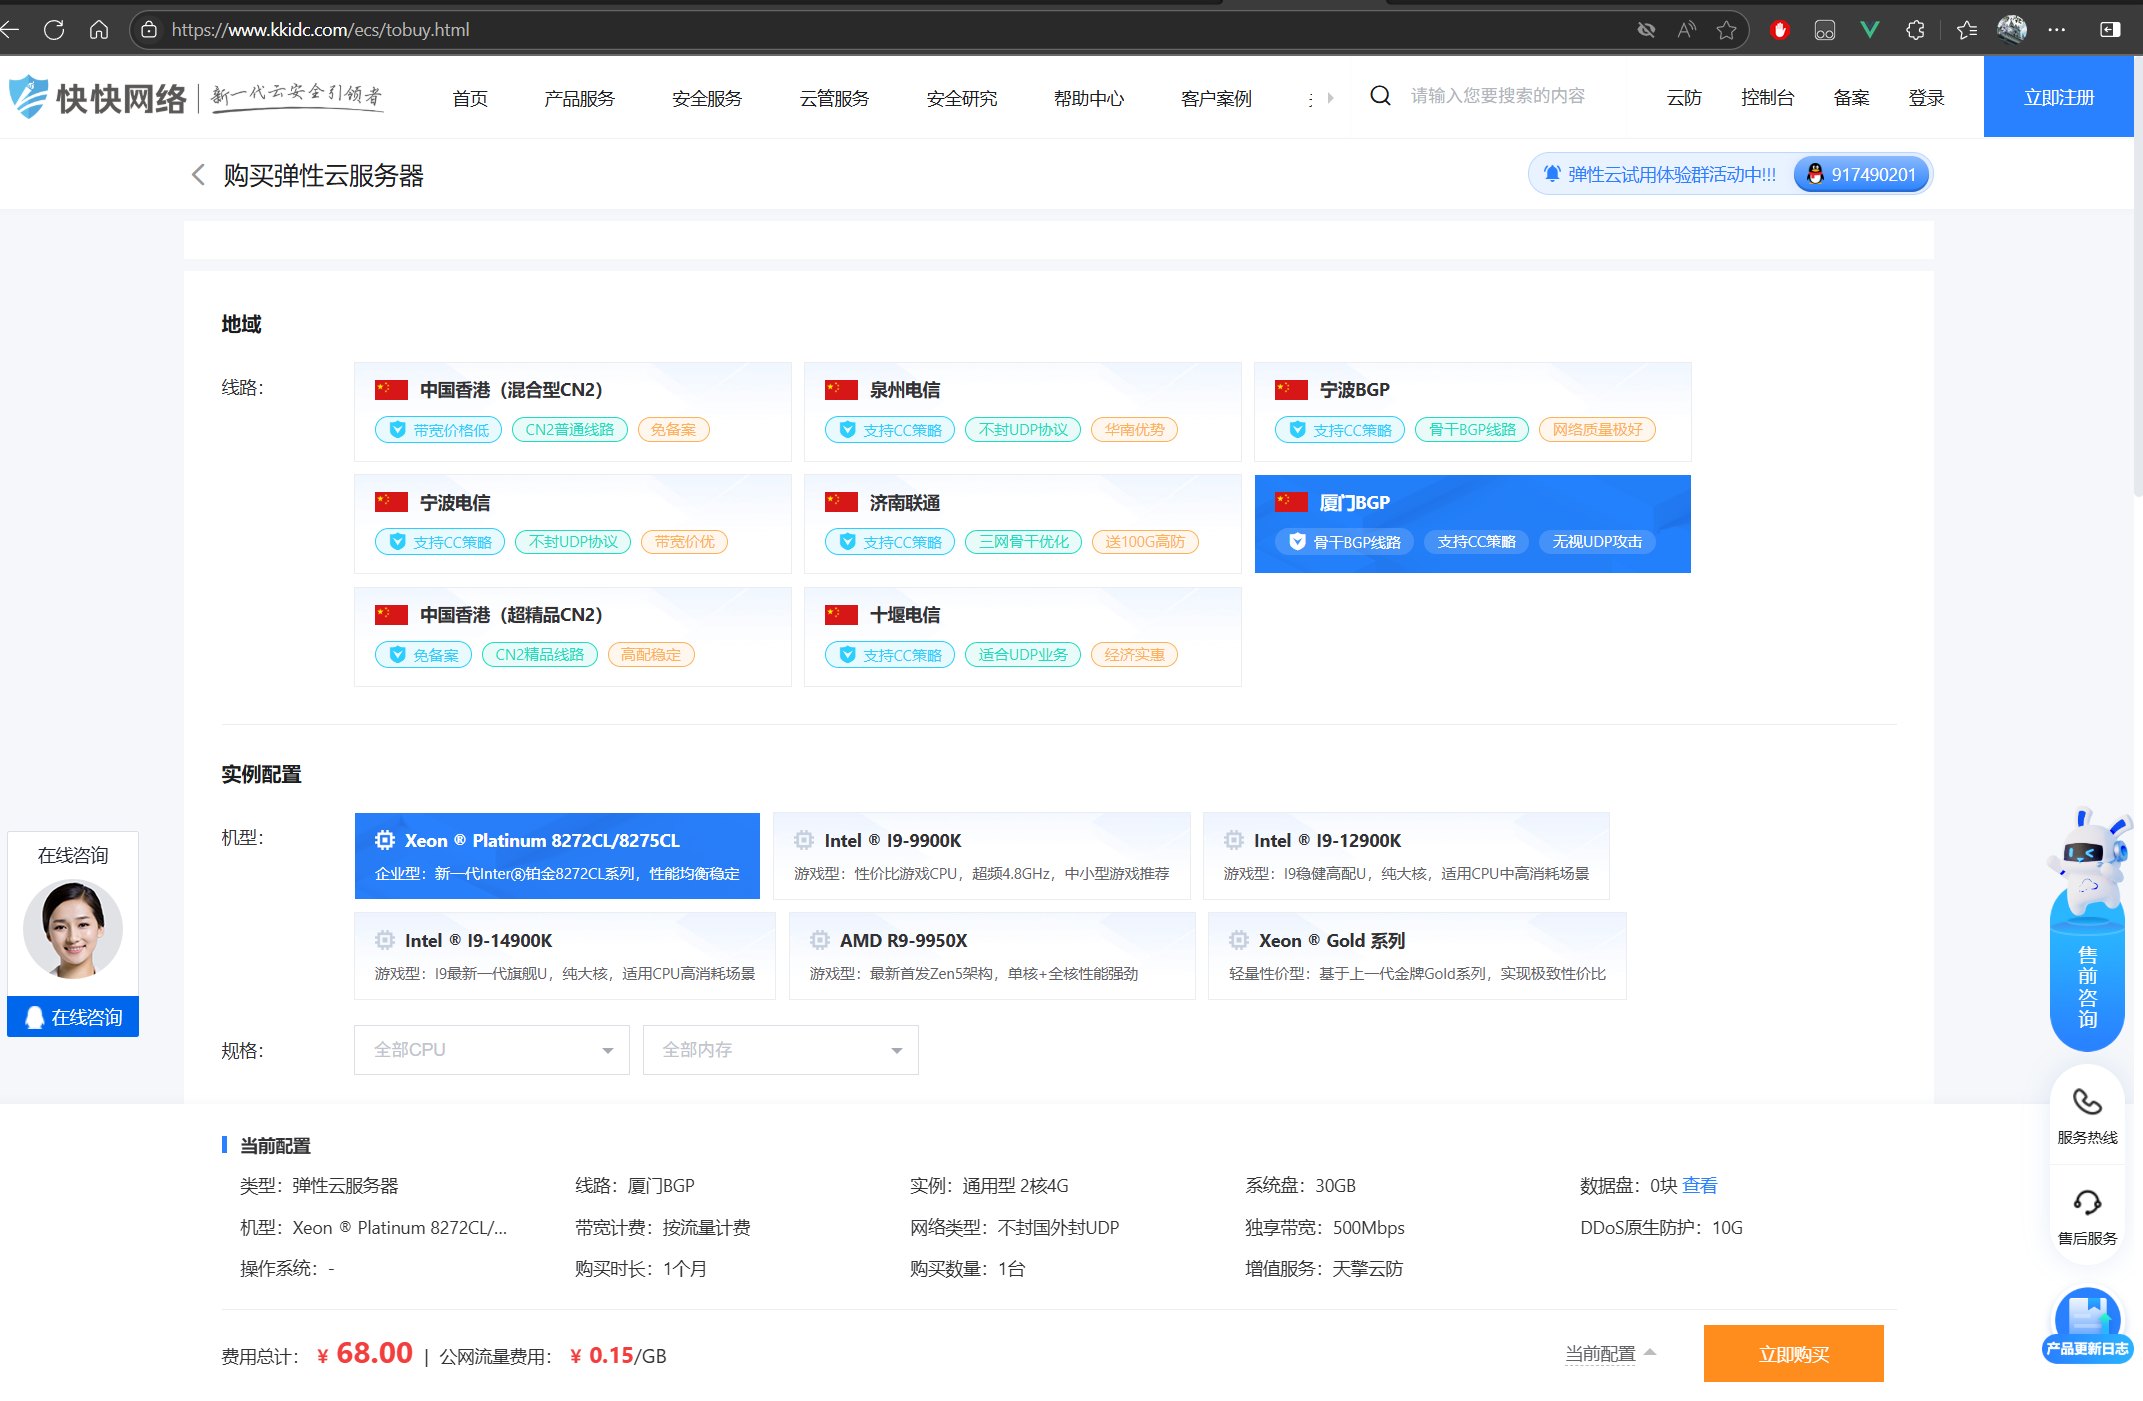Select the 中国香港 (混合型CN2) line option

572,411
